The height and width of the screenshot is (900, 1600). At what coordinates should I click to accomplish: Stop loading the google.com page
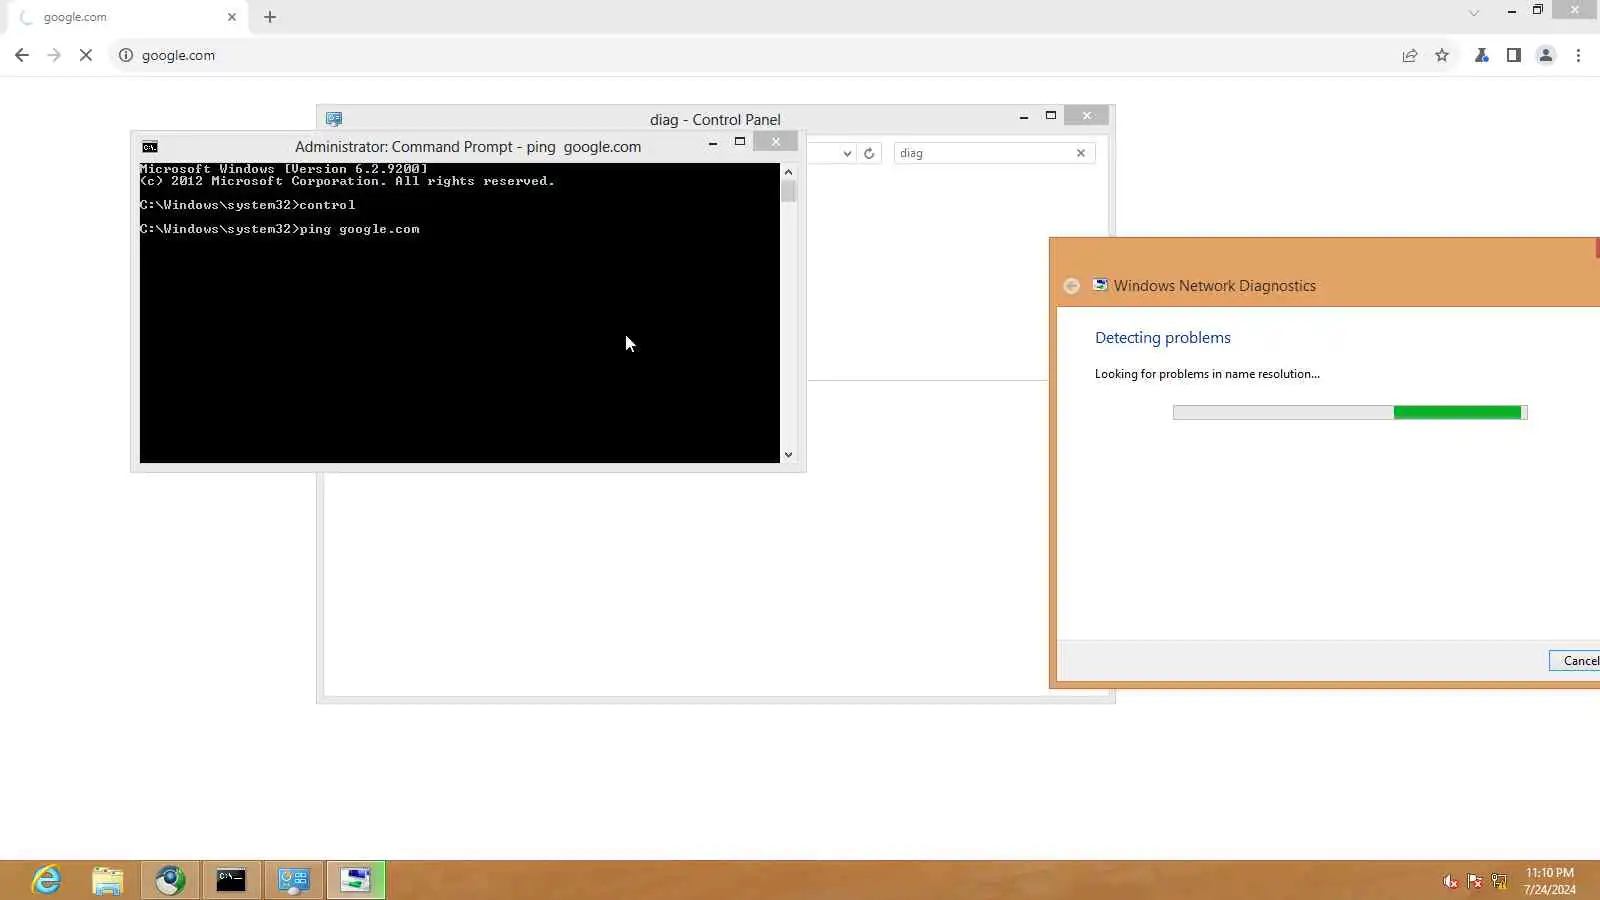coord(86,55)
